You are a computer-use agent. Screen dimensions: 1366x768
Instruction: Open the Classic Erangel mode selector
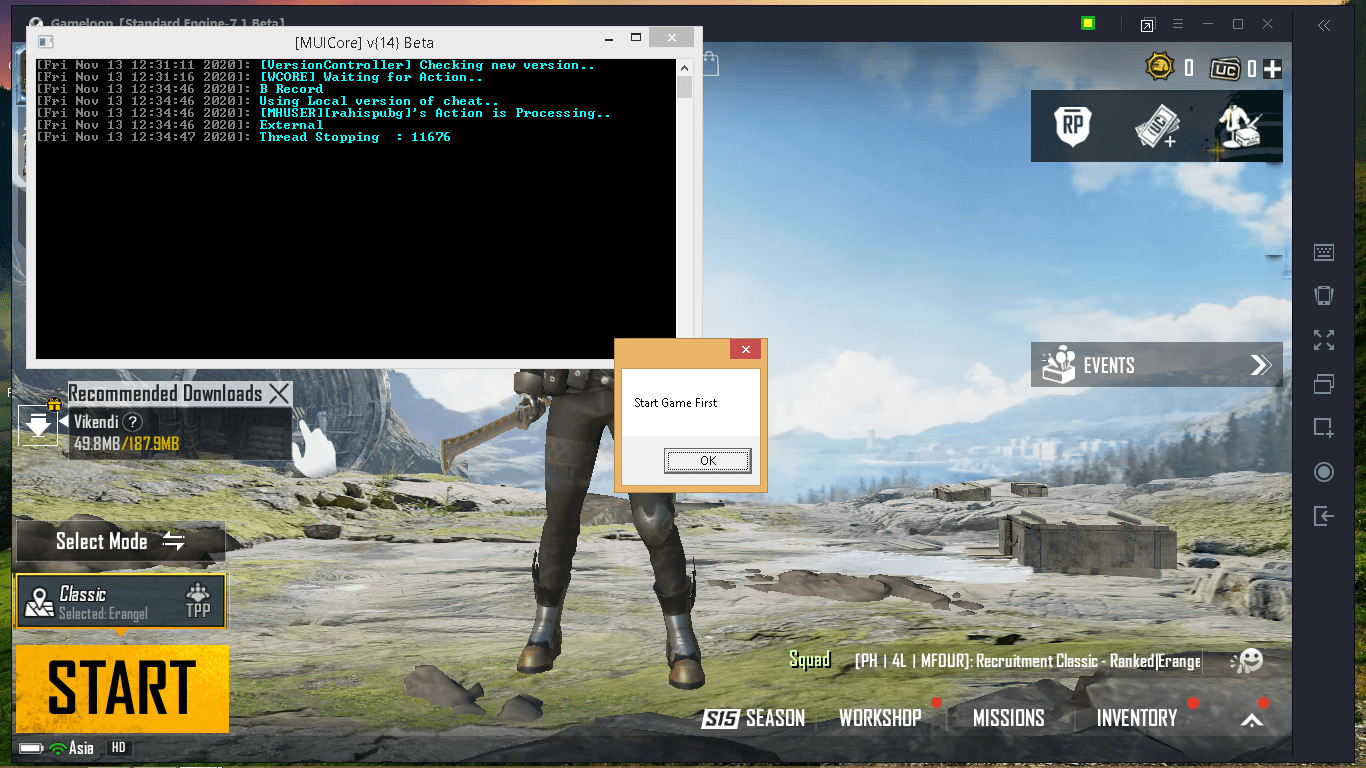tap(120, 602)
